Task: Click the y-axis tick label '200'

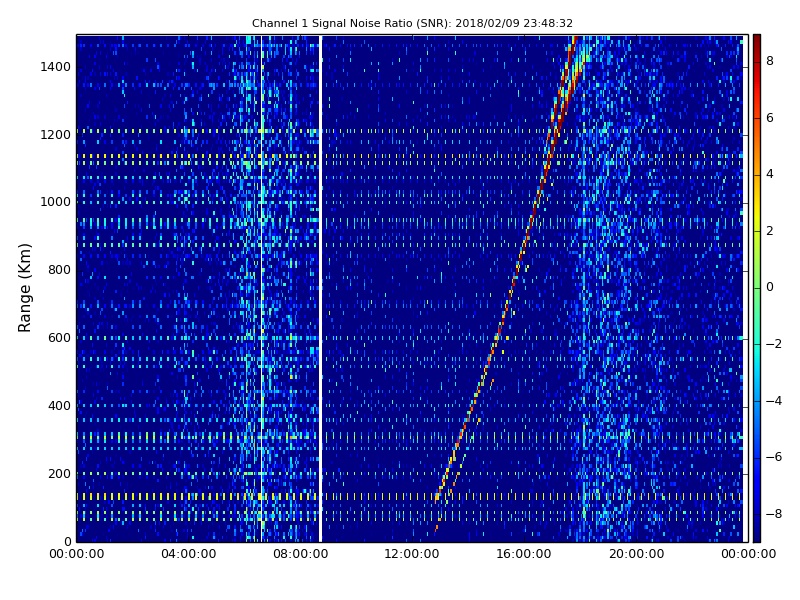Action: click(x=59, y=473)
